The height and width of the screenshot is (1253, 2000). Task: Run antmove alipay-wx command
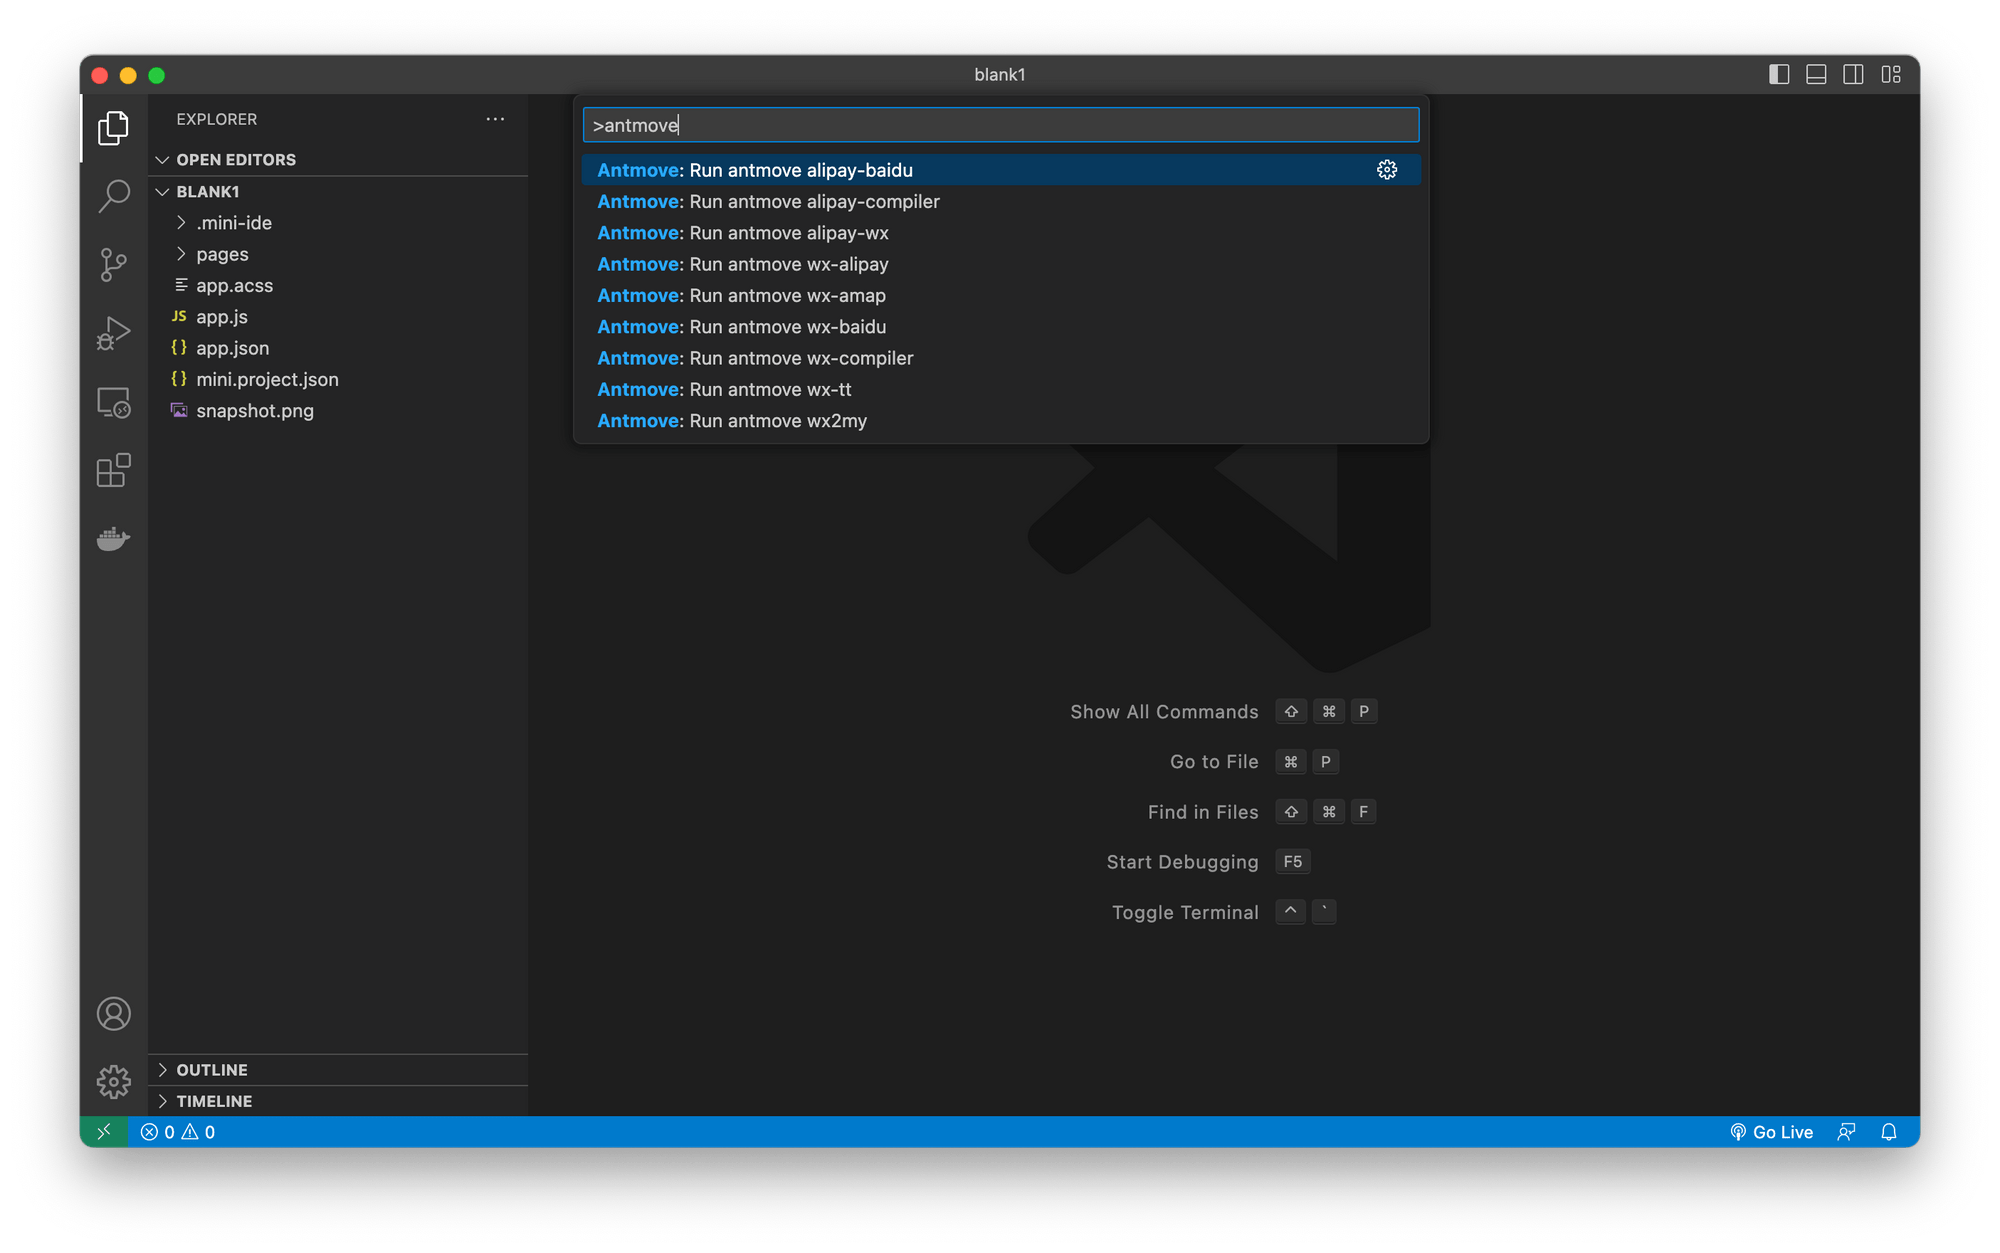(x=1001, y=233)
